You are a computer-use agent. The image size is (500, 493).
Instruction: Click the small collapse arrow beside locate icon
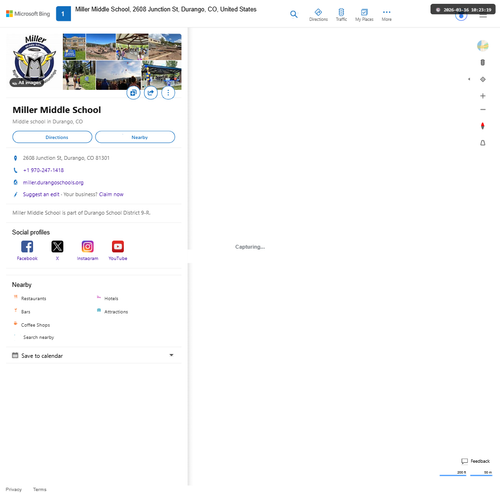[x=469, y=79]
